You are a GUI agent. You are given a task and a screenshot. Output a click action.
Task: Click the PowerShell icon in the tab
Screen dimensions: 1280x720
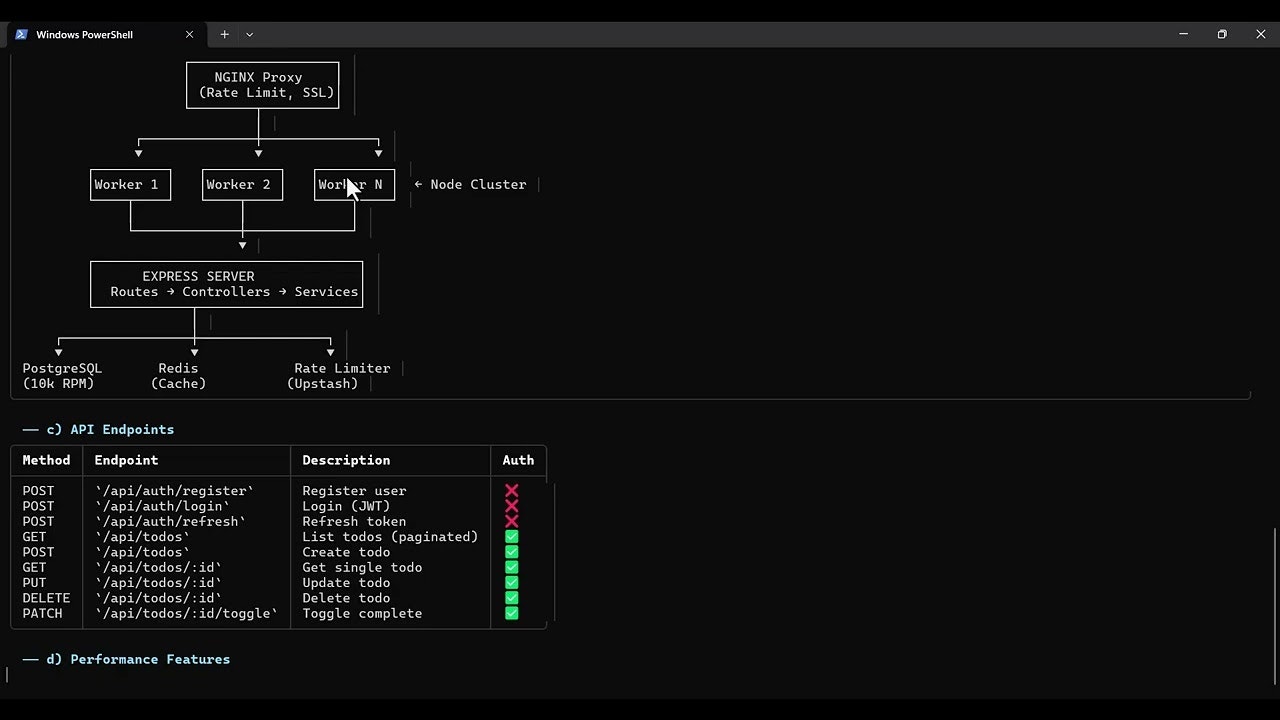21,34
